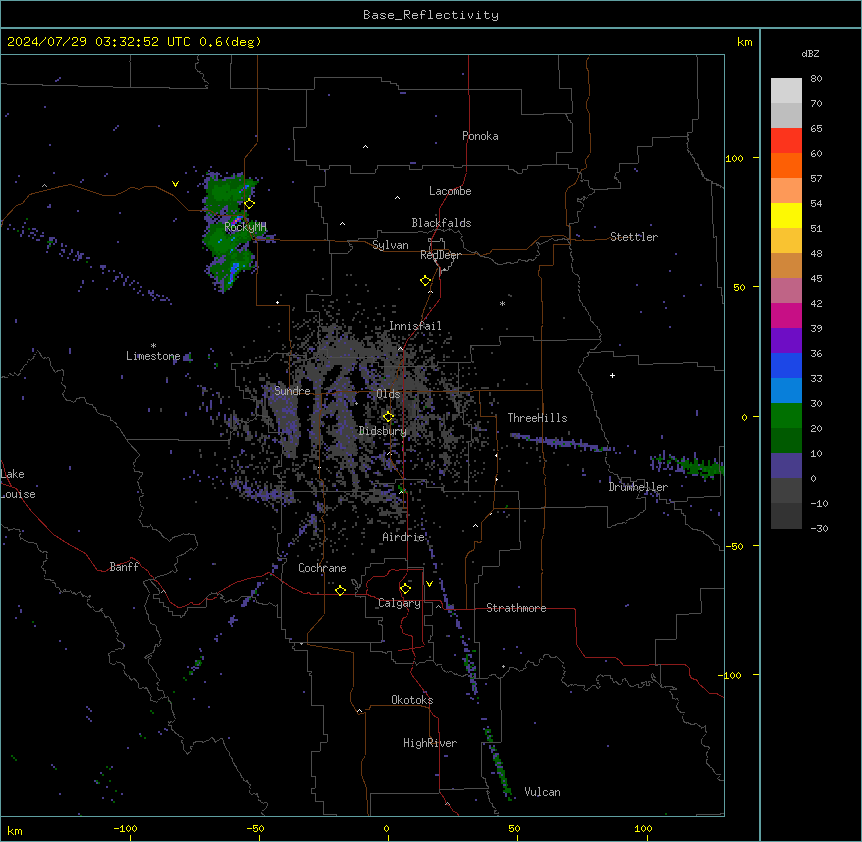Click the Strathmore label
The height and width of the screenshot is (842, 862).
[x=516, y=608]
